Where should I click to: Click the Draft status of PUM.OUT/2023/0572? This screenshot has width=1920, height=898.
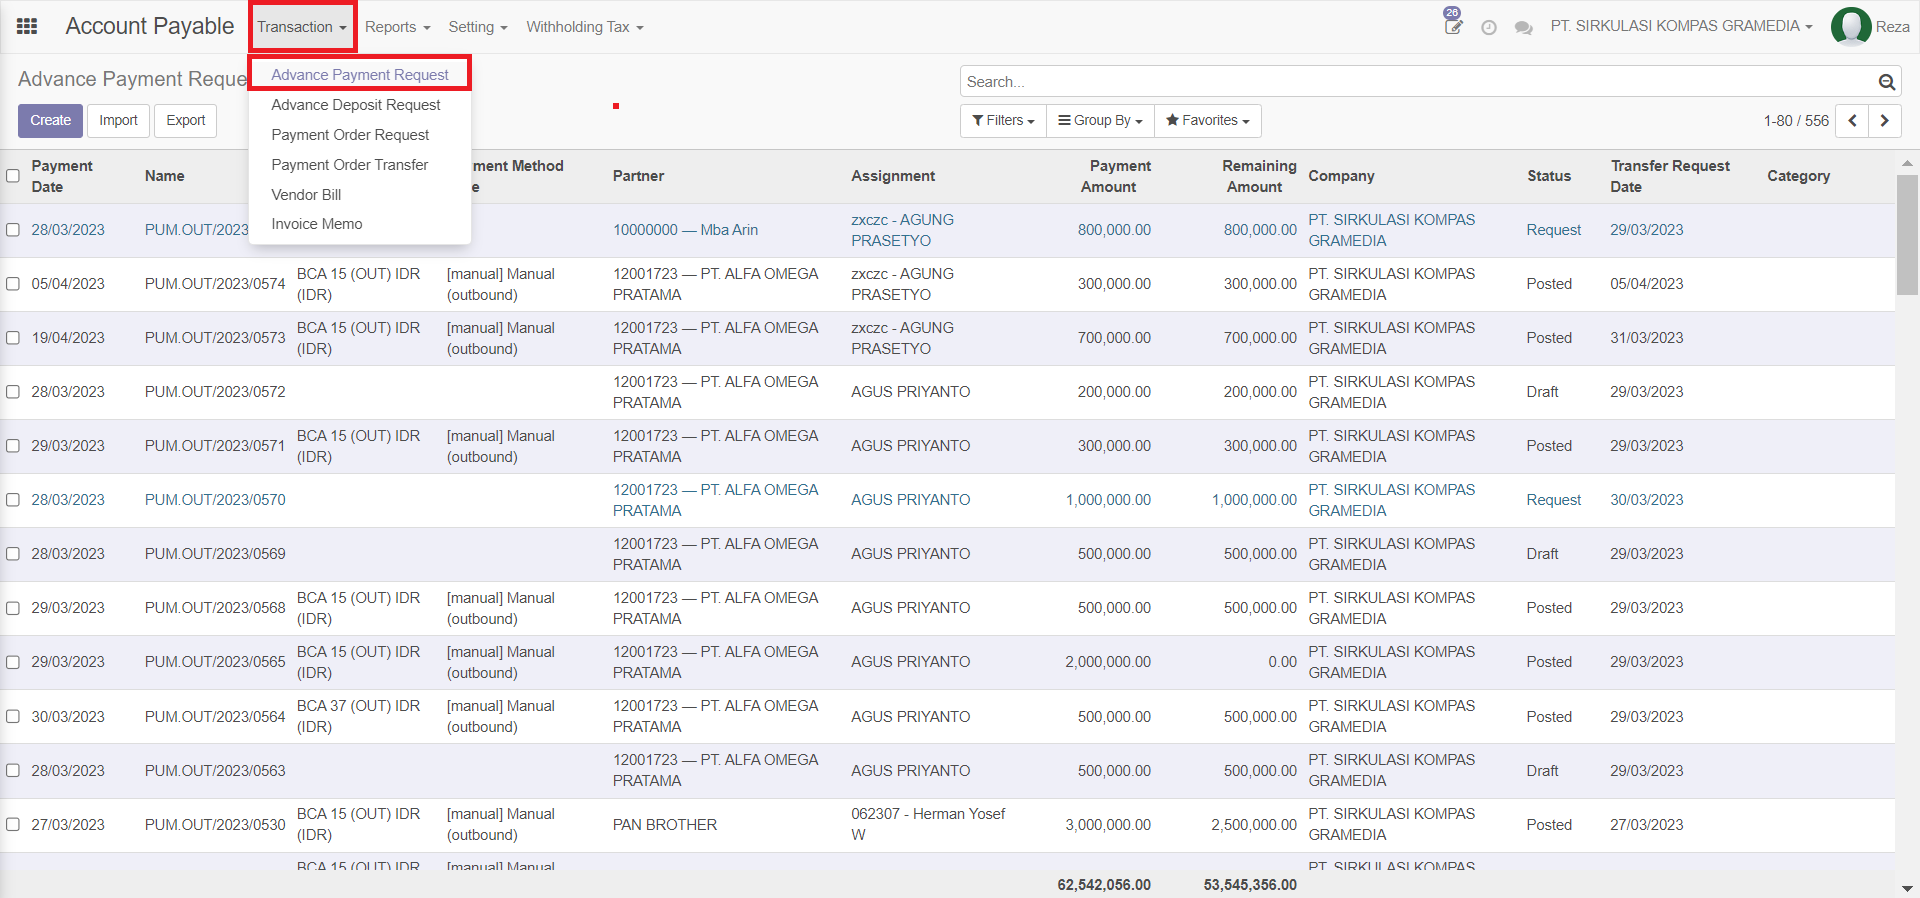click(x=1542, y=392)
